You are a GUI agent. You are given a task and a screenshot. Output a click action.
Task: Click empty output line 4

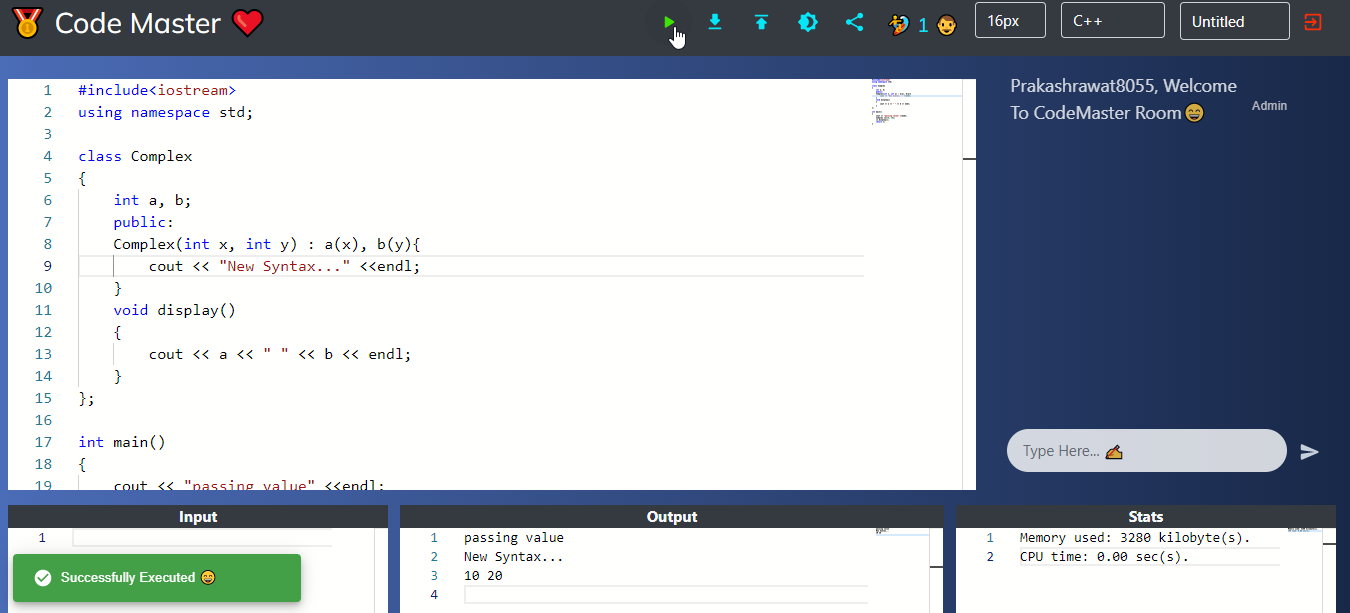tap(665, 595)
